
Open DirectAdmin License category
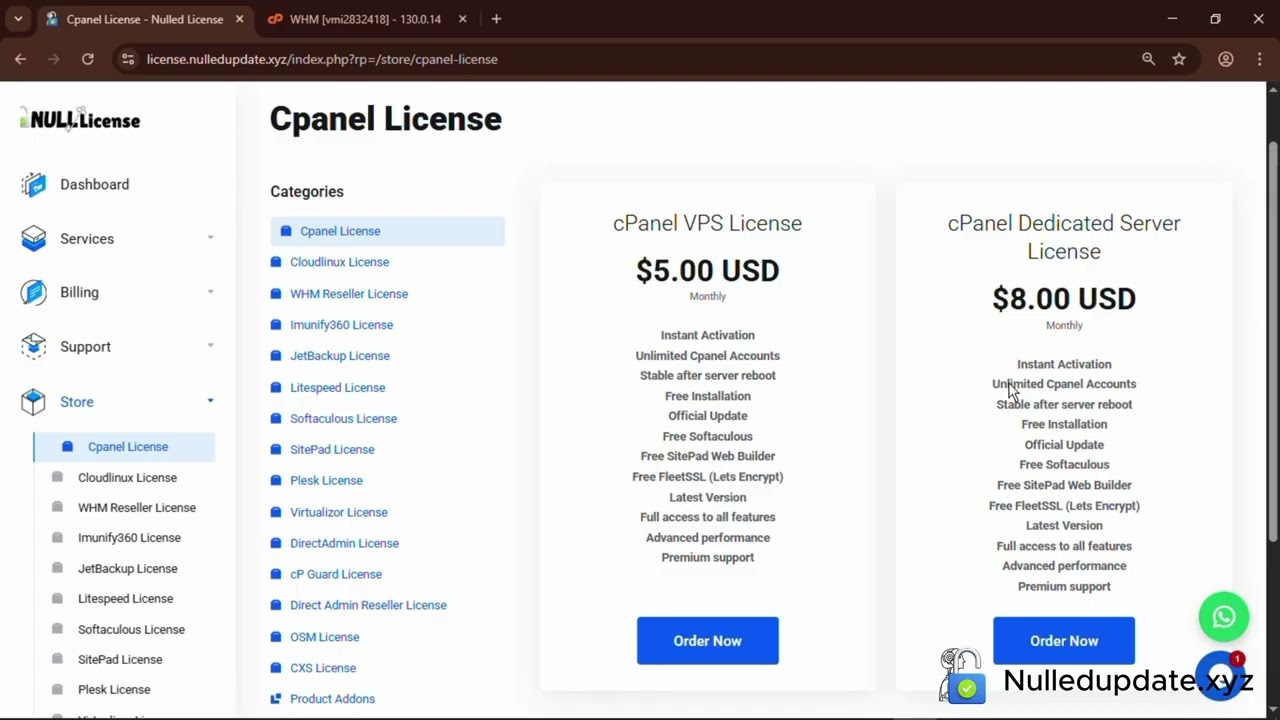point(344,544)
